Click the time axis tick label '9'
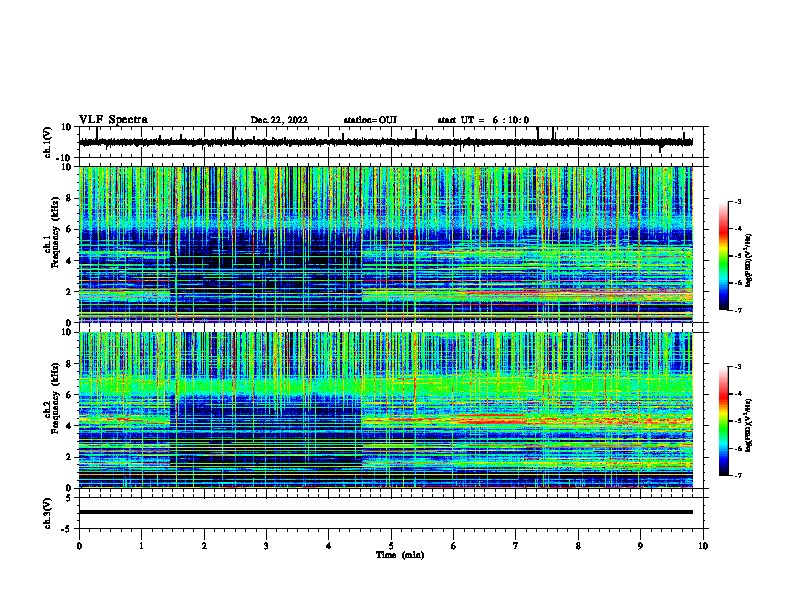Viewport: 792px width, 612px height. [640, 546]
